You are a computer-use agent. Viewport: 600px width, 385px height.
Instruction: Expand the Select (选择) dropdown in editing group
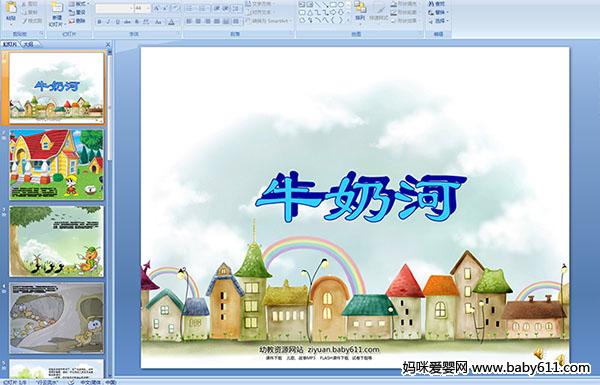pos(439,21)
